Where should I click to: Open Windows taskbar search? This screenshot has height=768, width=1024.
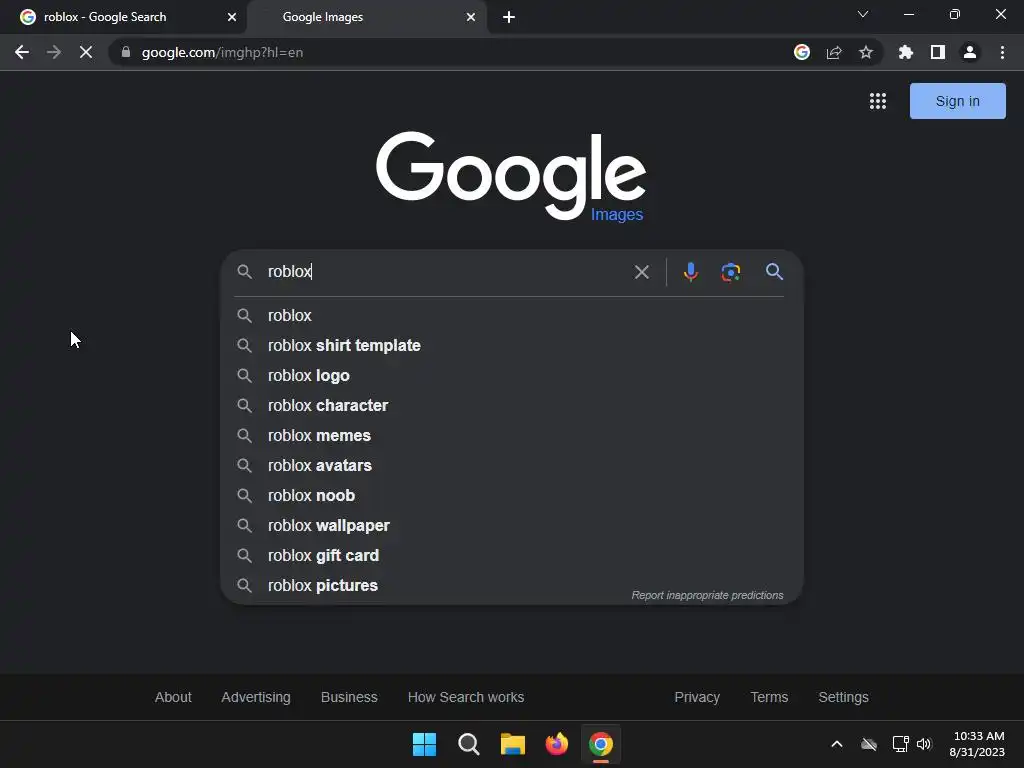point(469,744)
